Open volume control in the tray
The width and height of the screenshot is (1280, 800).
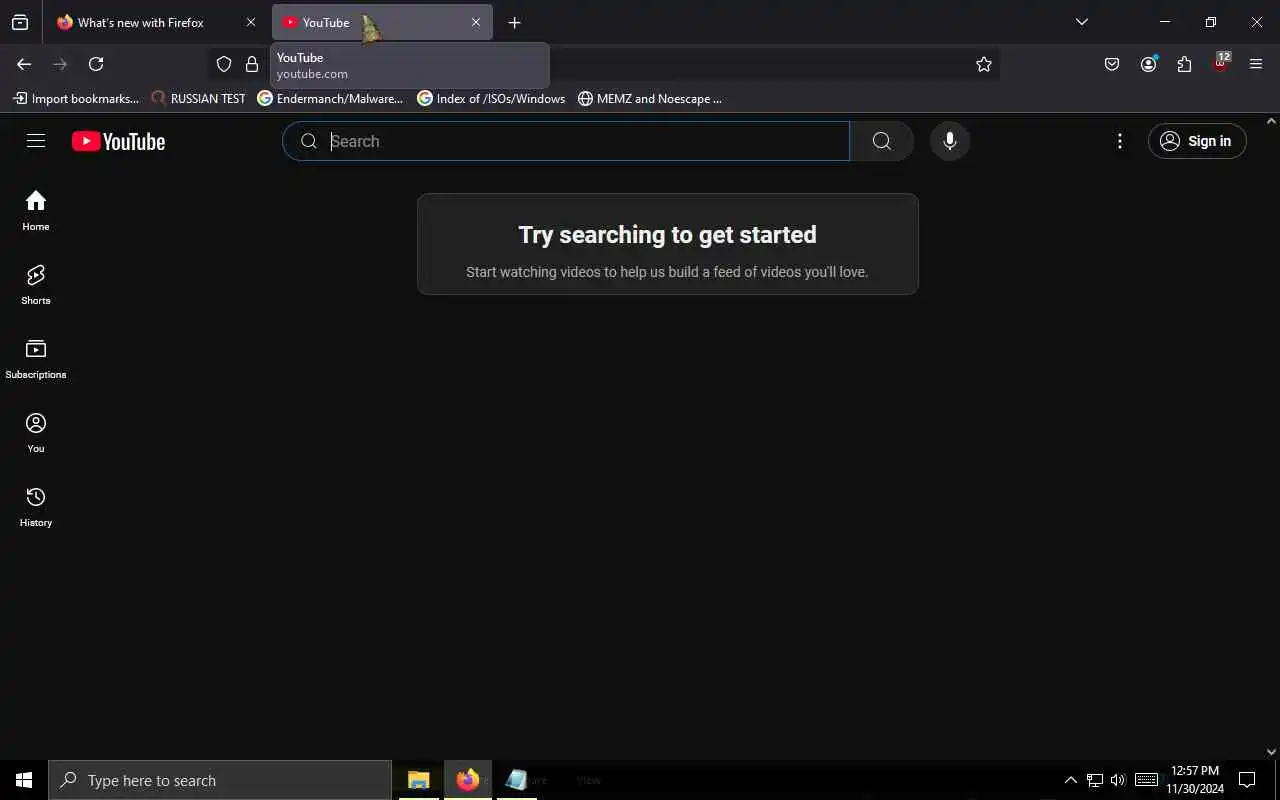pyautogui.click(x=1118, y=780)
